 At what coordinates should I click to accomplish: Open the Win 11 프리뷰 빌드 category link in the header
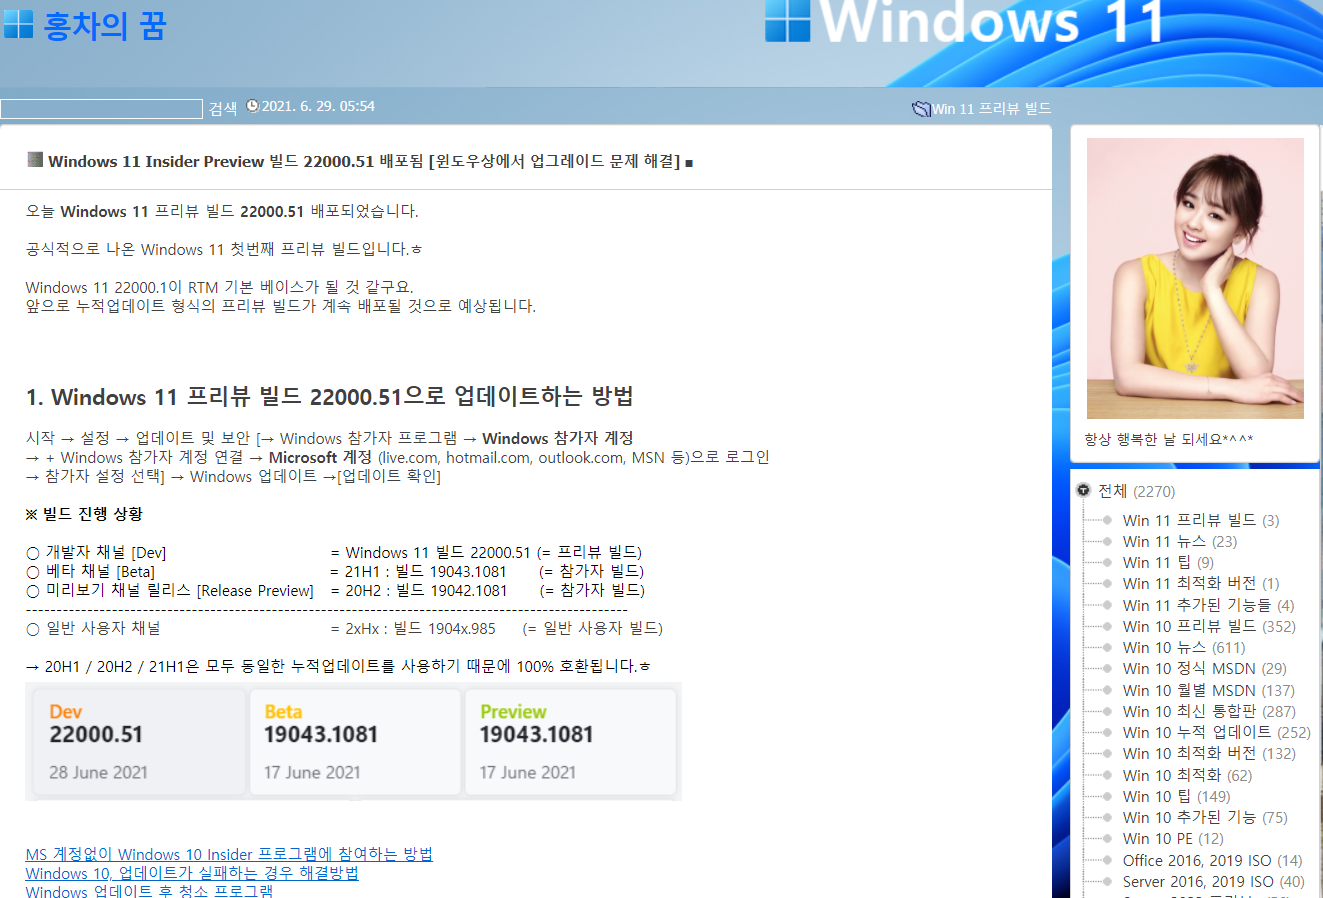pos(992,109)
